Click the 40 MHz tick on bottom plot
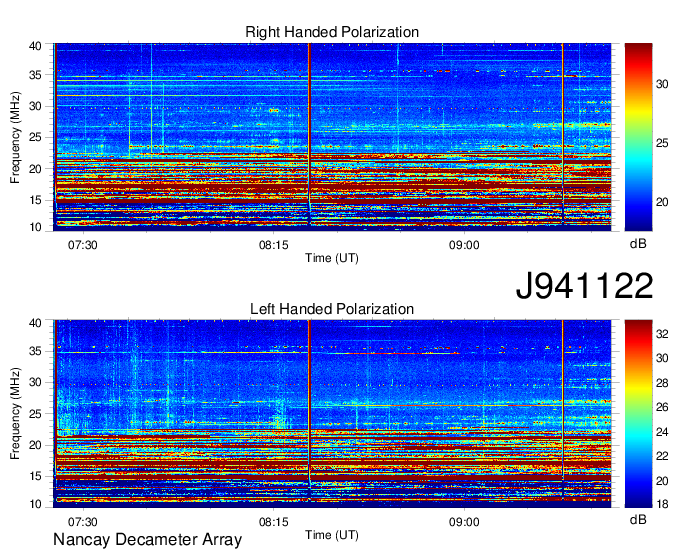The image size is (680, 552). 36,323
